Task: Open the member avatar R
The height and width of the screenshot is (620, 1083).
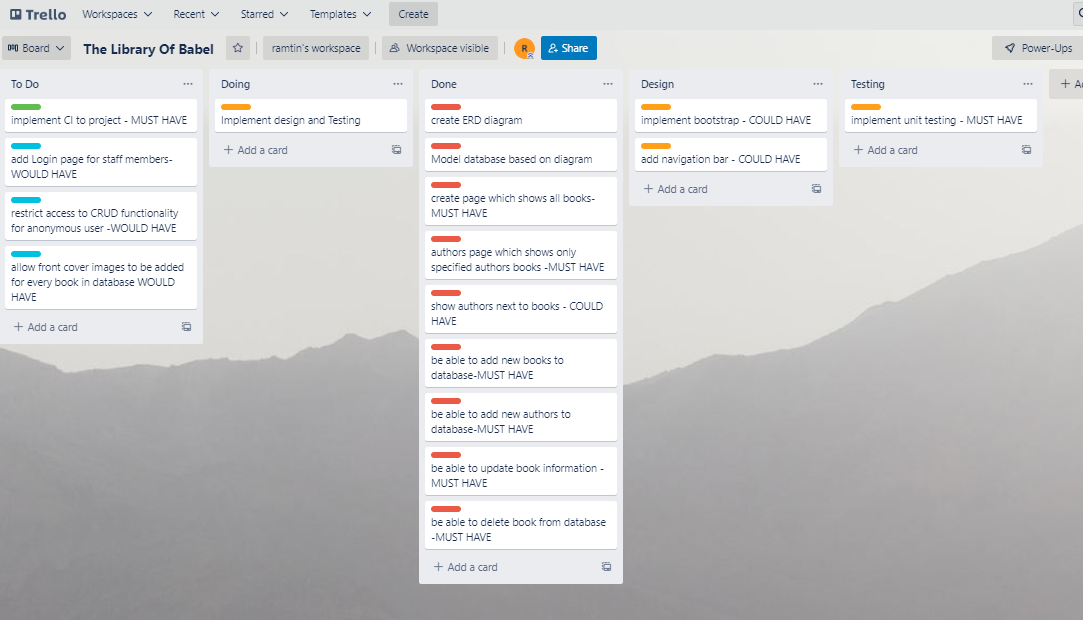Action: click(524, 48)
